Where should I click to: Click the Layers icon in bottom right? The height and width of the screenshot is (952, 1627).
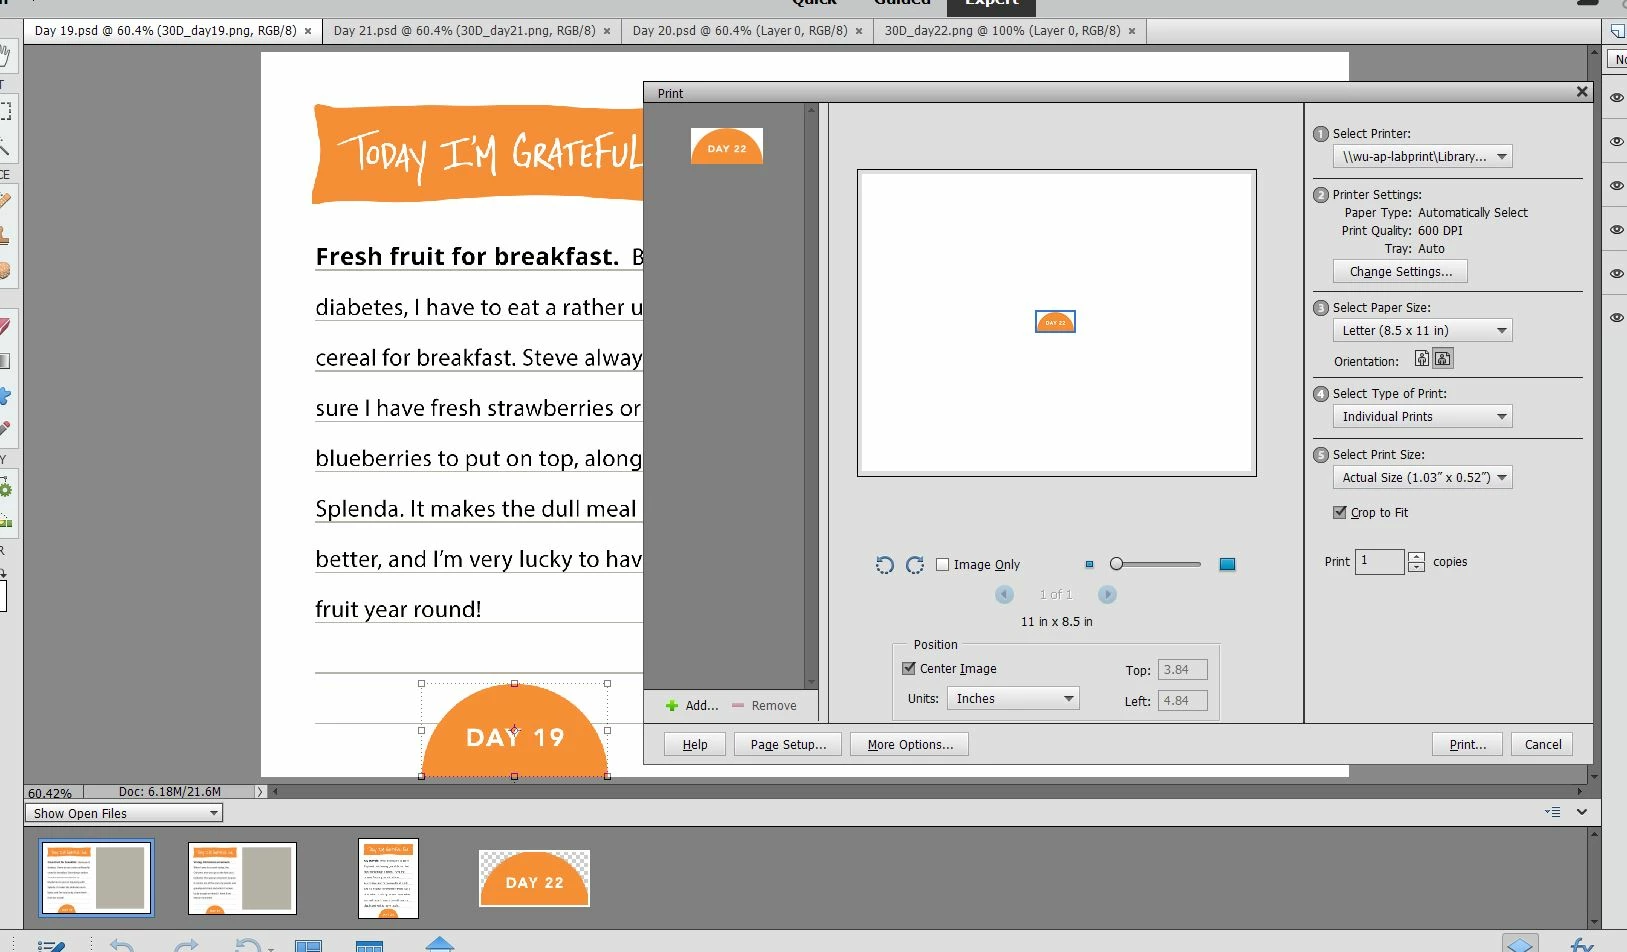tap(1519, 944)
